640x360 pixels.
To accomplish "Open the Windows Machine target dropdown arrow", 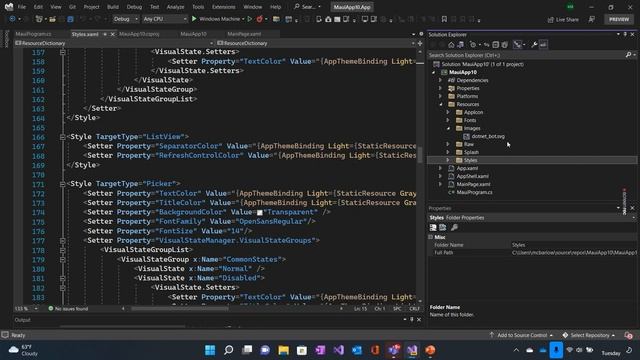I will click(x=243, y=19).
